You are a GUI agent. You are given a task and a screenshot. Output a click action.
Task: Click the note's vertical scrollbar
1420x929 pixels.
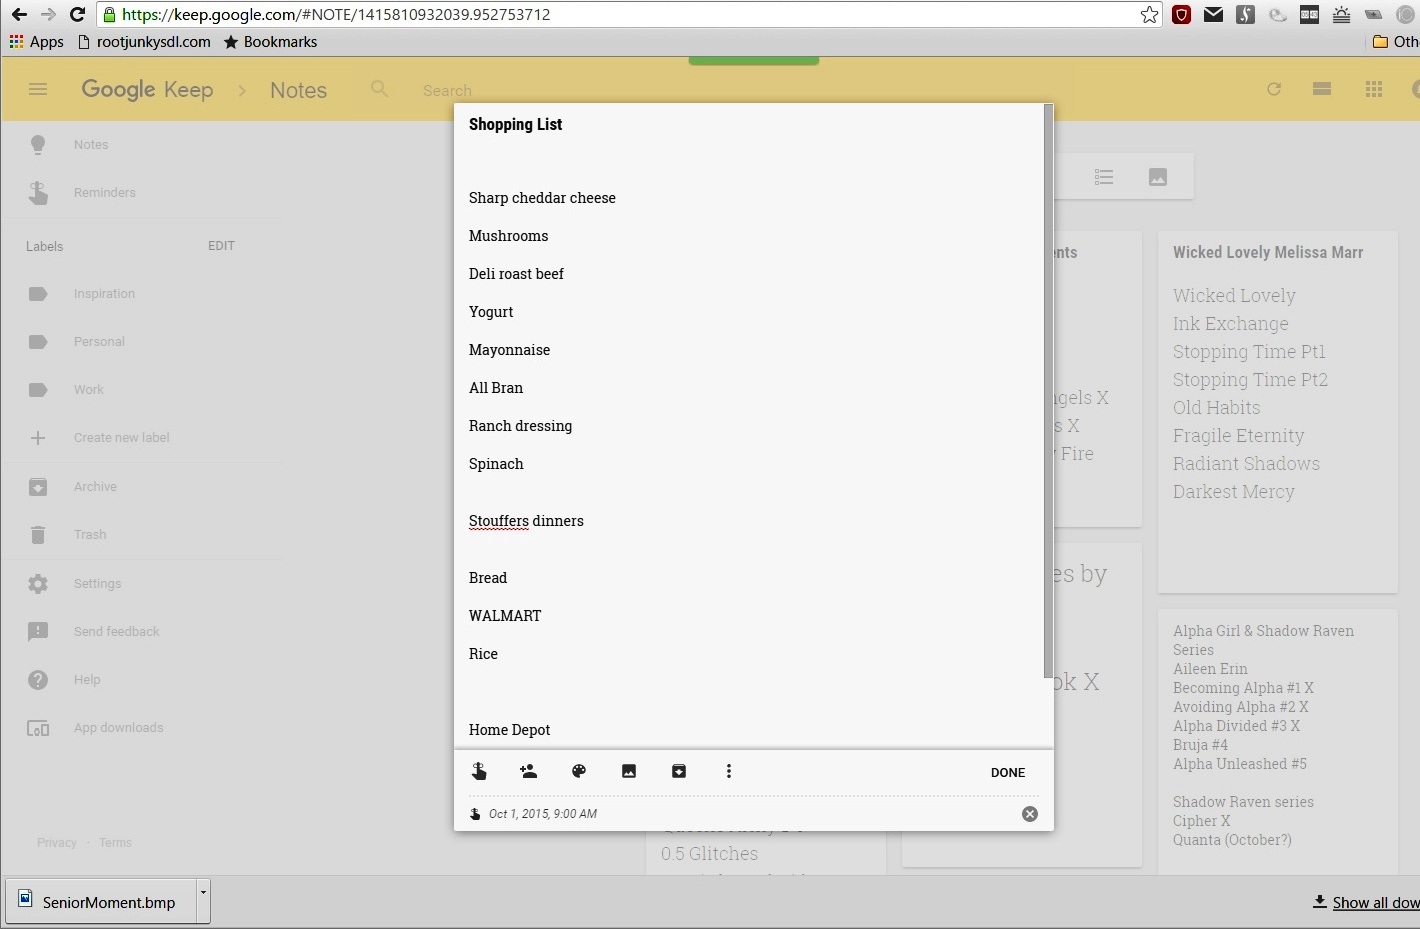coord(1047,390)
